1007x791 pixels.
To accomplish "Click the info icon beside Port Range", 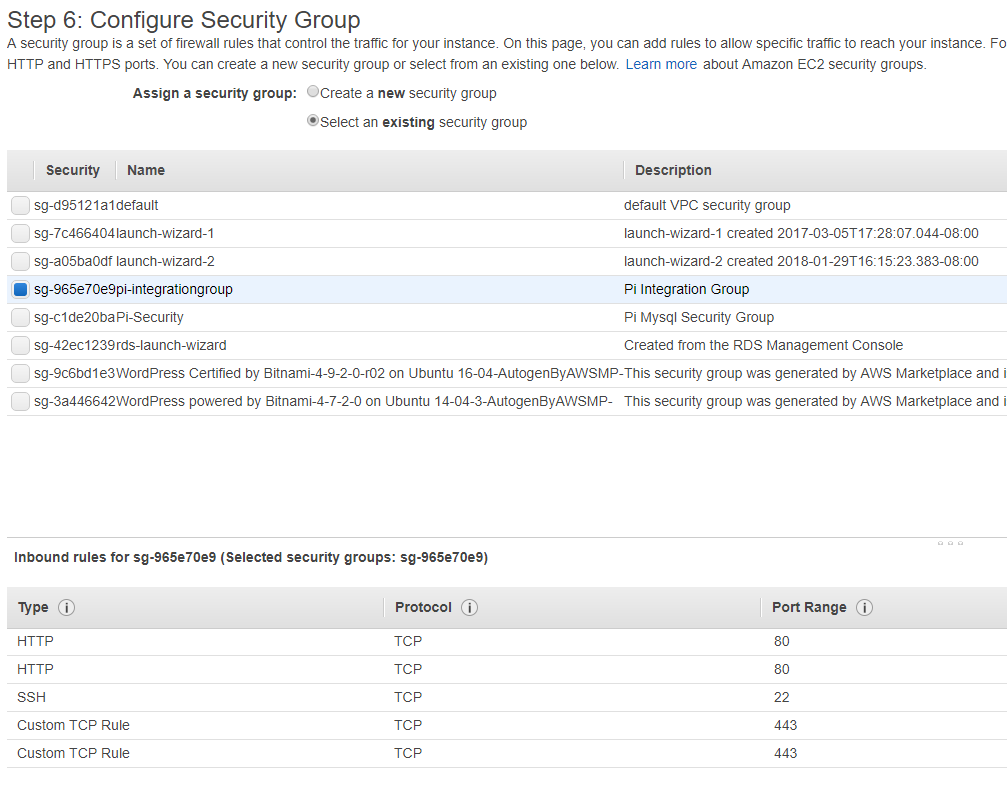I will point(865,608).
